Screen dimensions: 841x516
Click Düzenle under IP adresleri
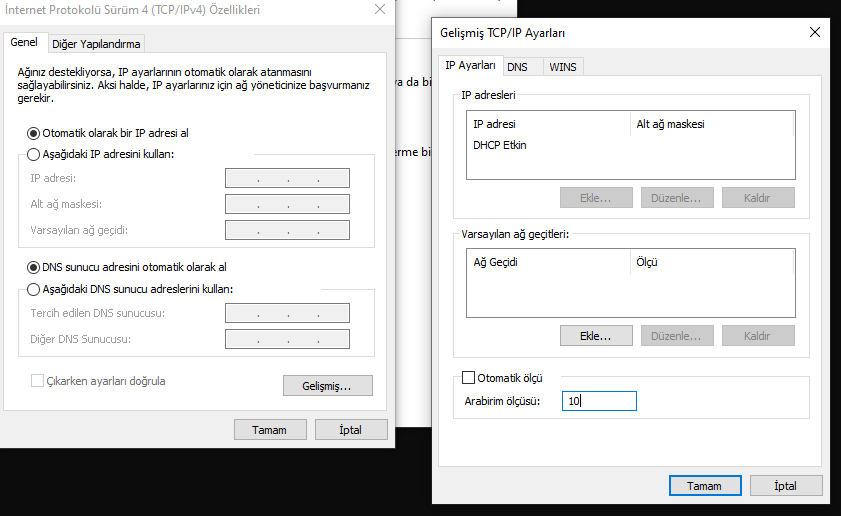pos(677,198)
